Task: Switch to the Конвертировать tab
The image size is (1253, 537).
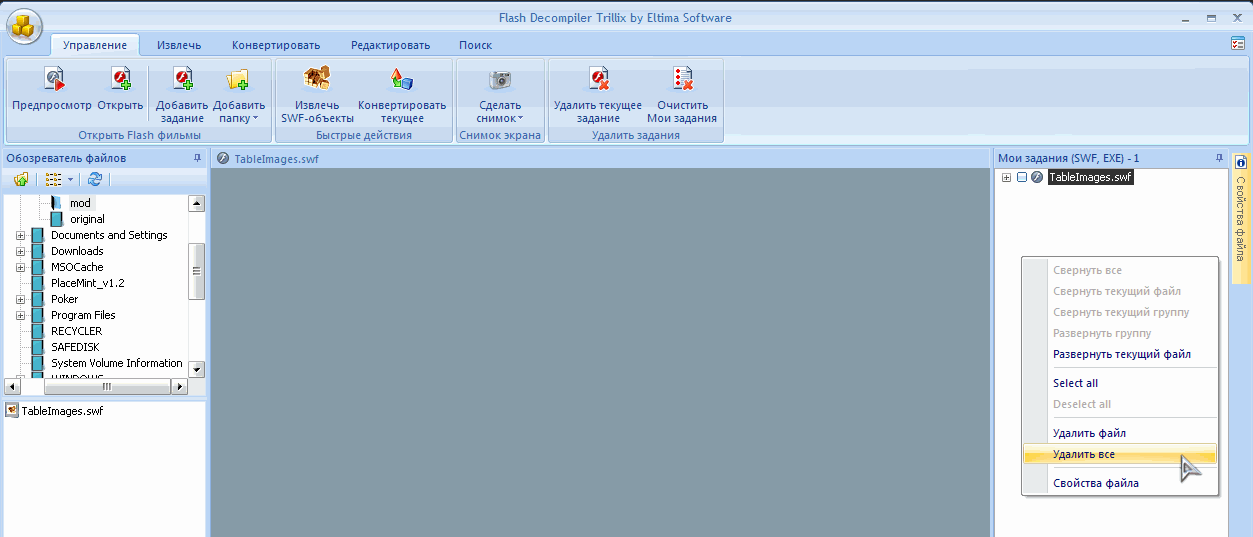Action: [275, 45]
